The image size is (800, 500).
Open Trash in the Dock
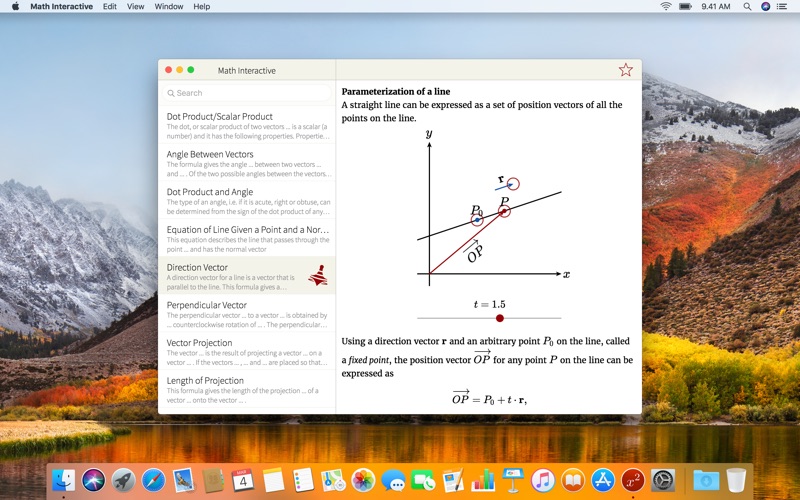coord(736,480)
